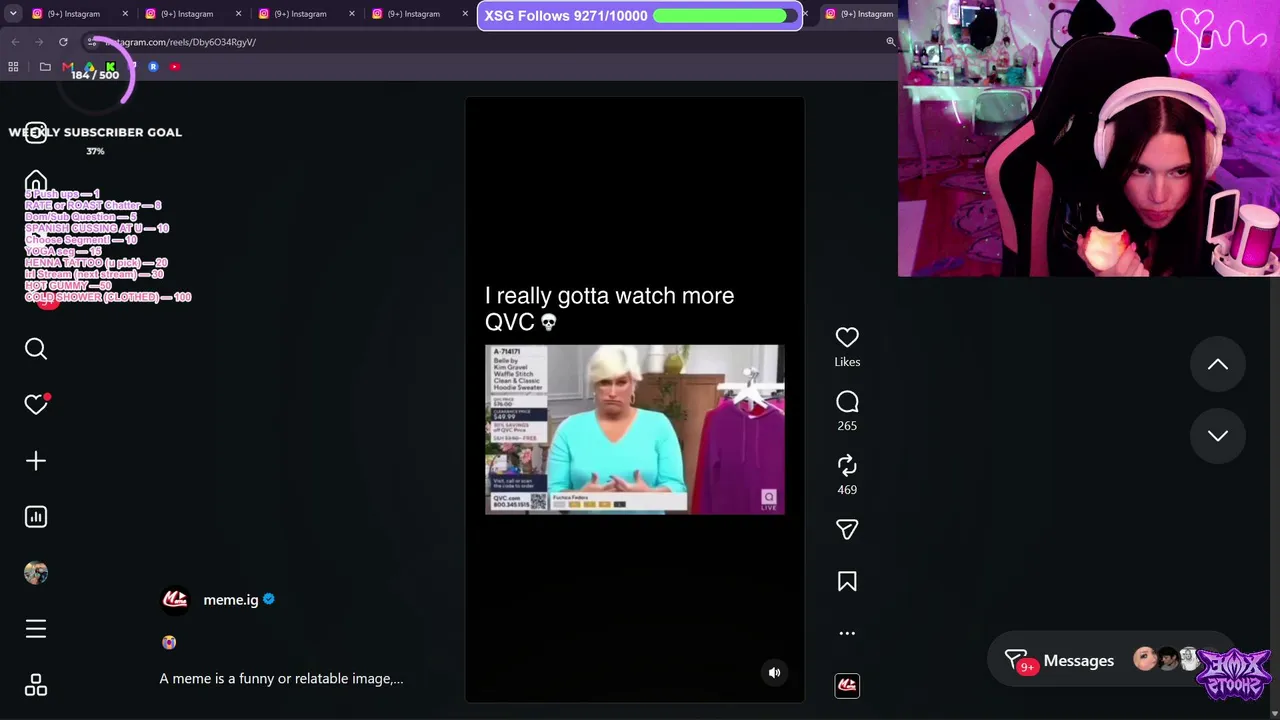Create a new post with plus icon
The height and width of the screenshot is (720, 1280).
coord(36,460)
